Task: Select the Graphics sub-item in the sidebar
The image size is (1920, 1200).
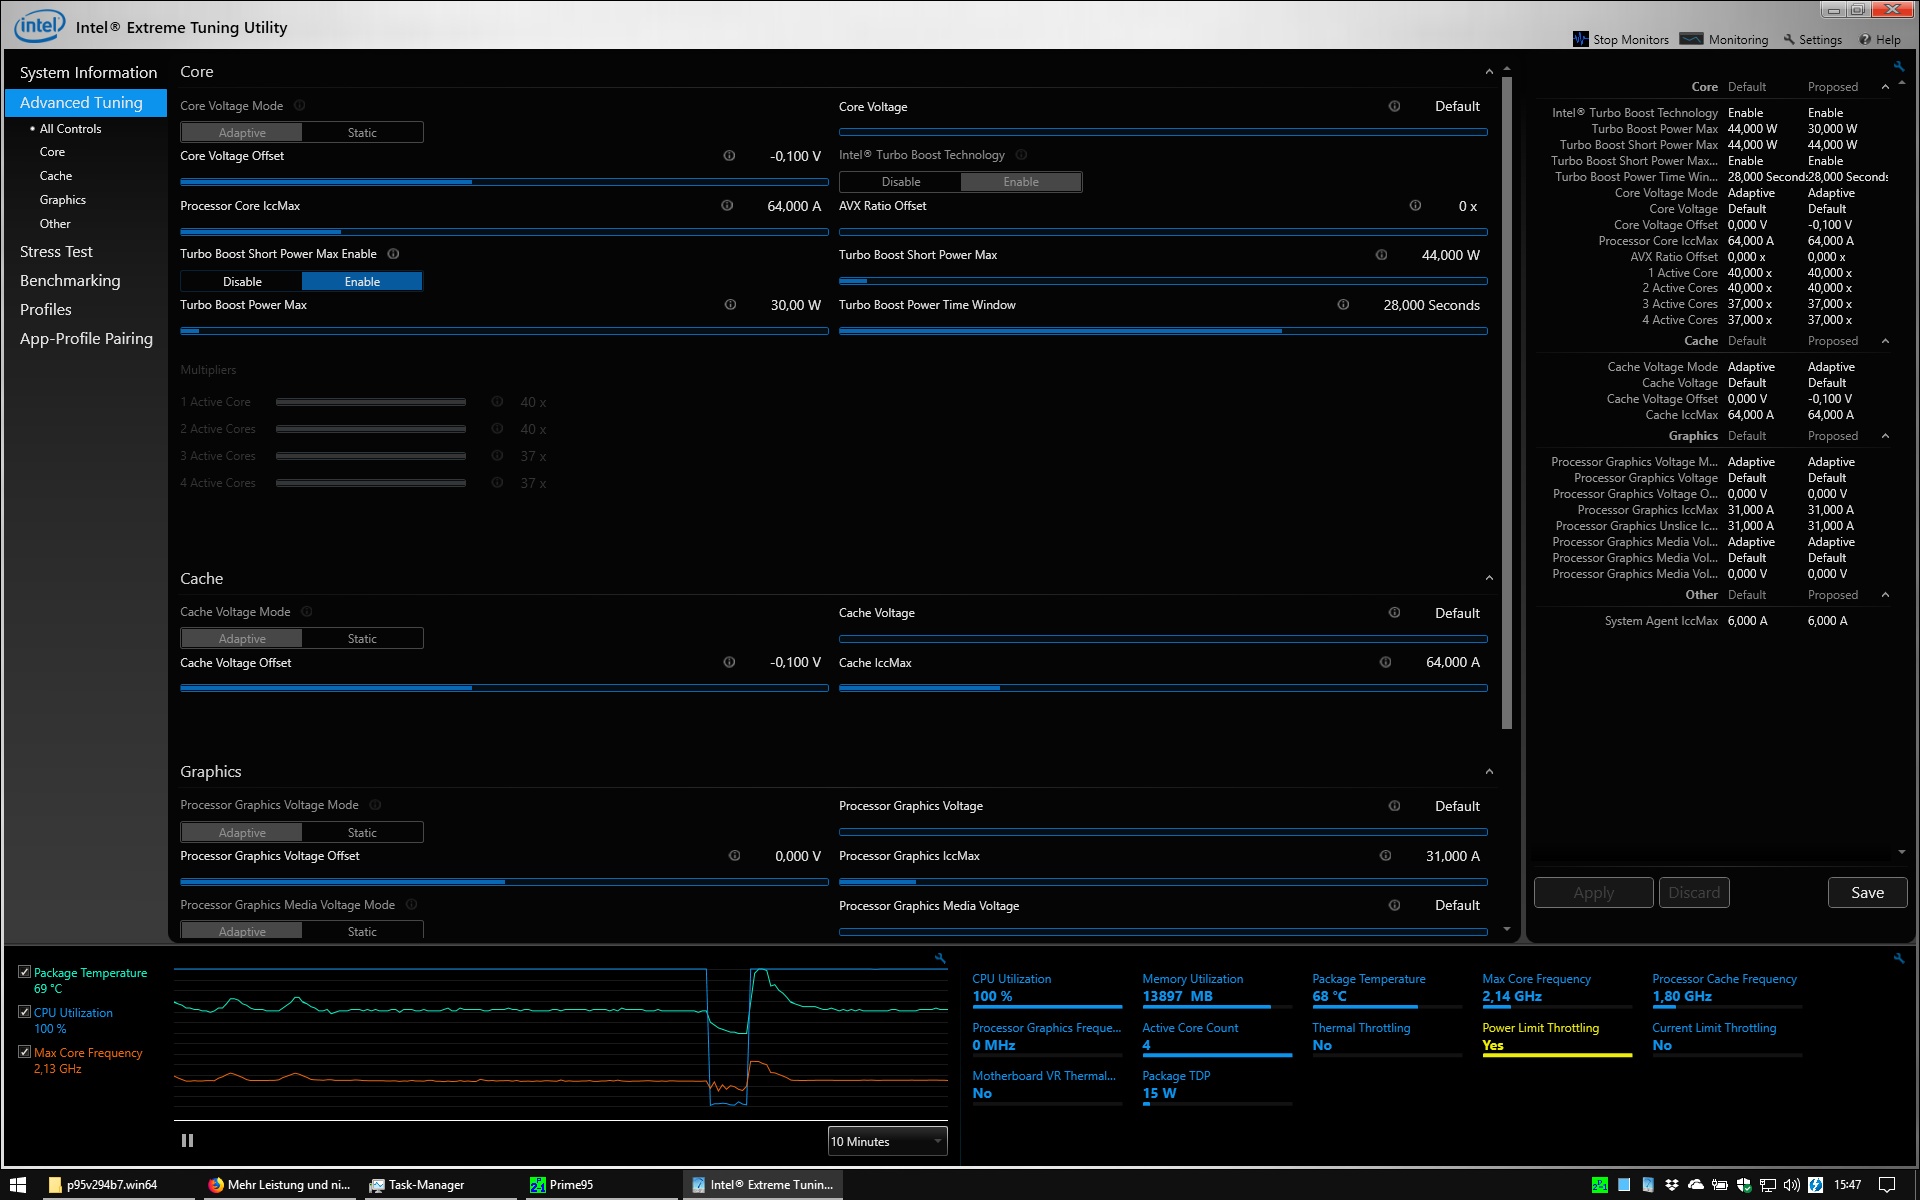Action: point(63,200)
